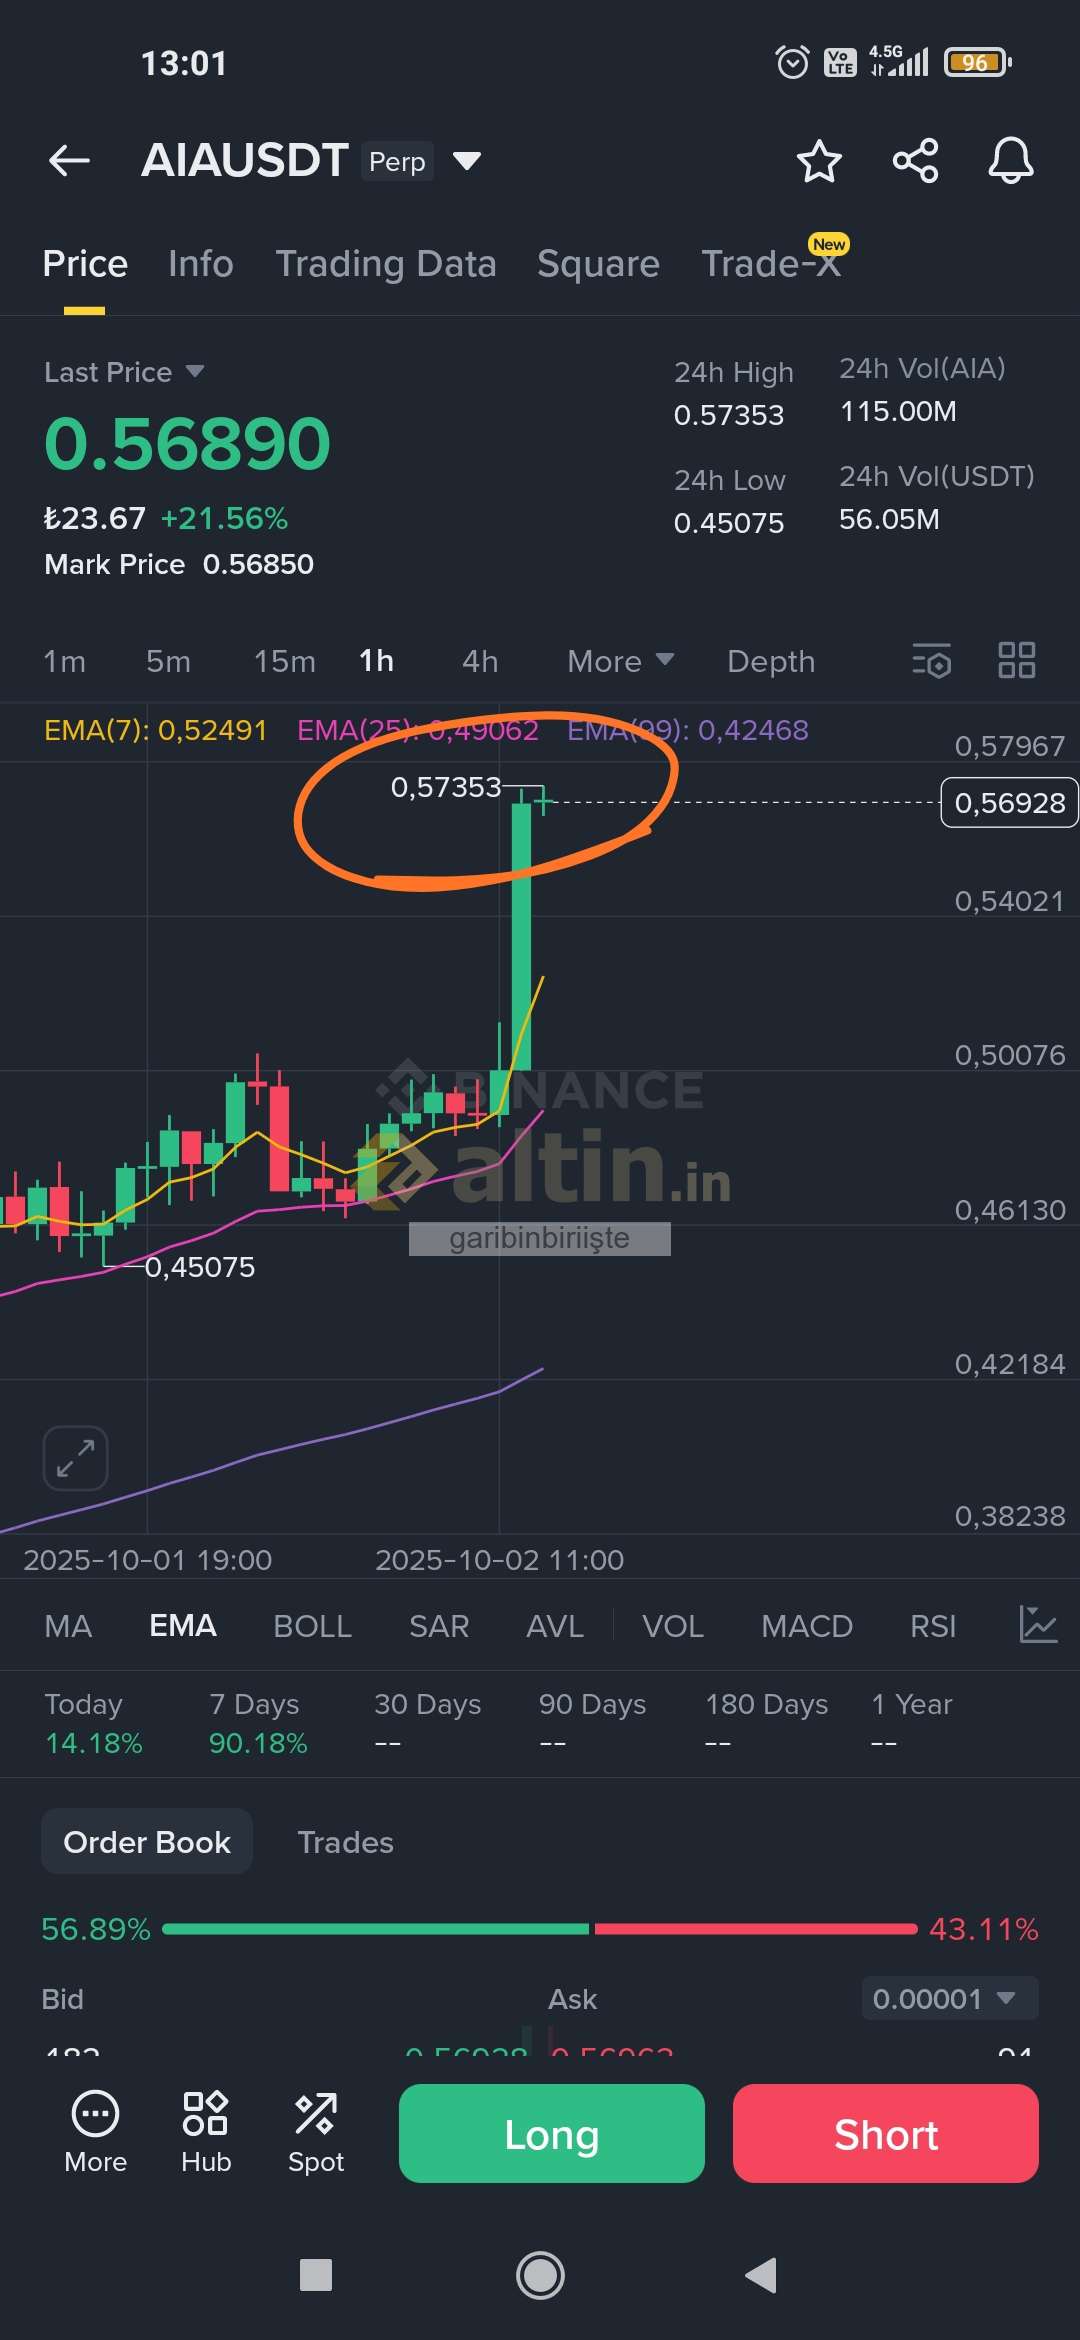Image resolution: width=1080 pixels, height=2340 pixels.
Task: Open the Hub icon
Action: tap(206, 2133)
